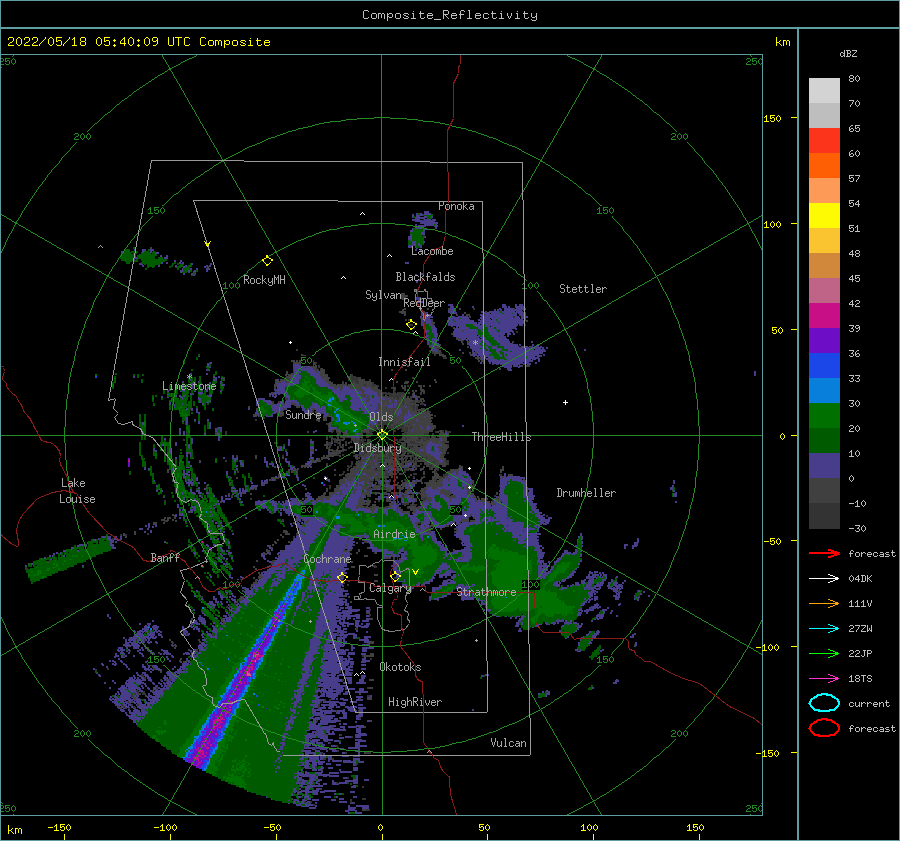Click the Drumheller city label
This screenshot has height=841, width=900.
[x=586, y=493]
